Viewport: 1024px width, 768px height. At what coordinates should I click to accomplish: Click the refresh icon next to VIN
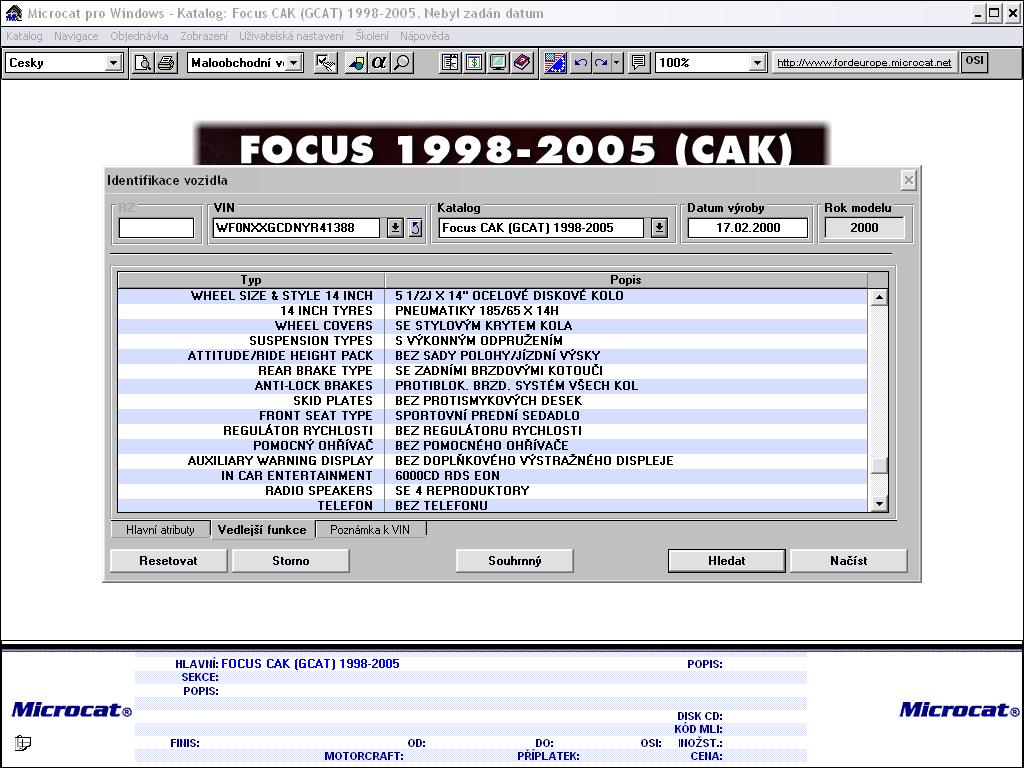point(415,228)
